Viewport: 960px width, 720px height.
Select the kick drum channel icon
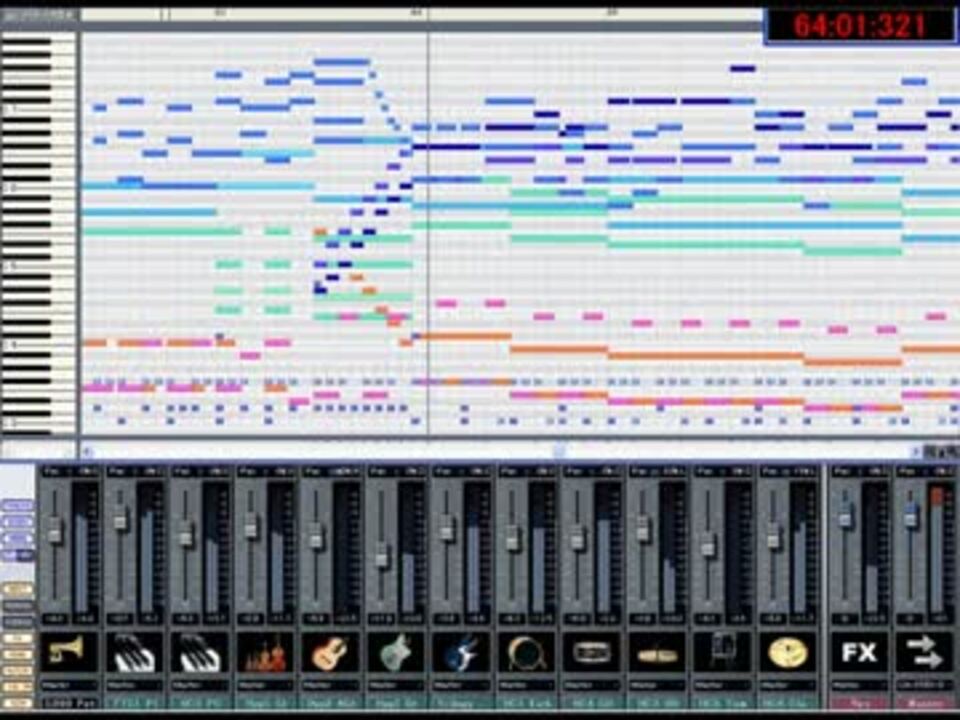click(x=527, y=652)
